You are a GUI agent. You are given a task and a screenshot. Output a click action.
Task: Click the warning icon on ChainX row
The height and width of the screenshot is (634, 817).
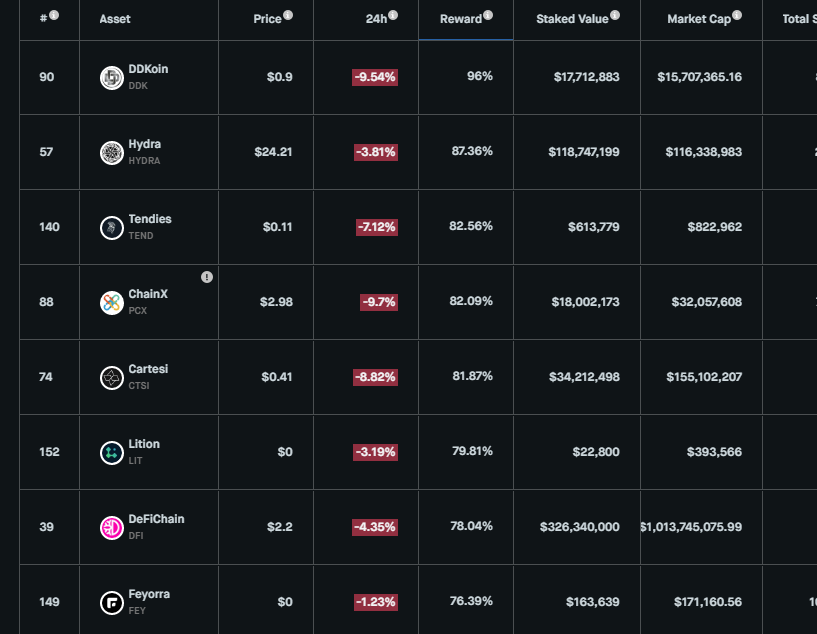point(207,277)
